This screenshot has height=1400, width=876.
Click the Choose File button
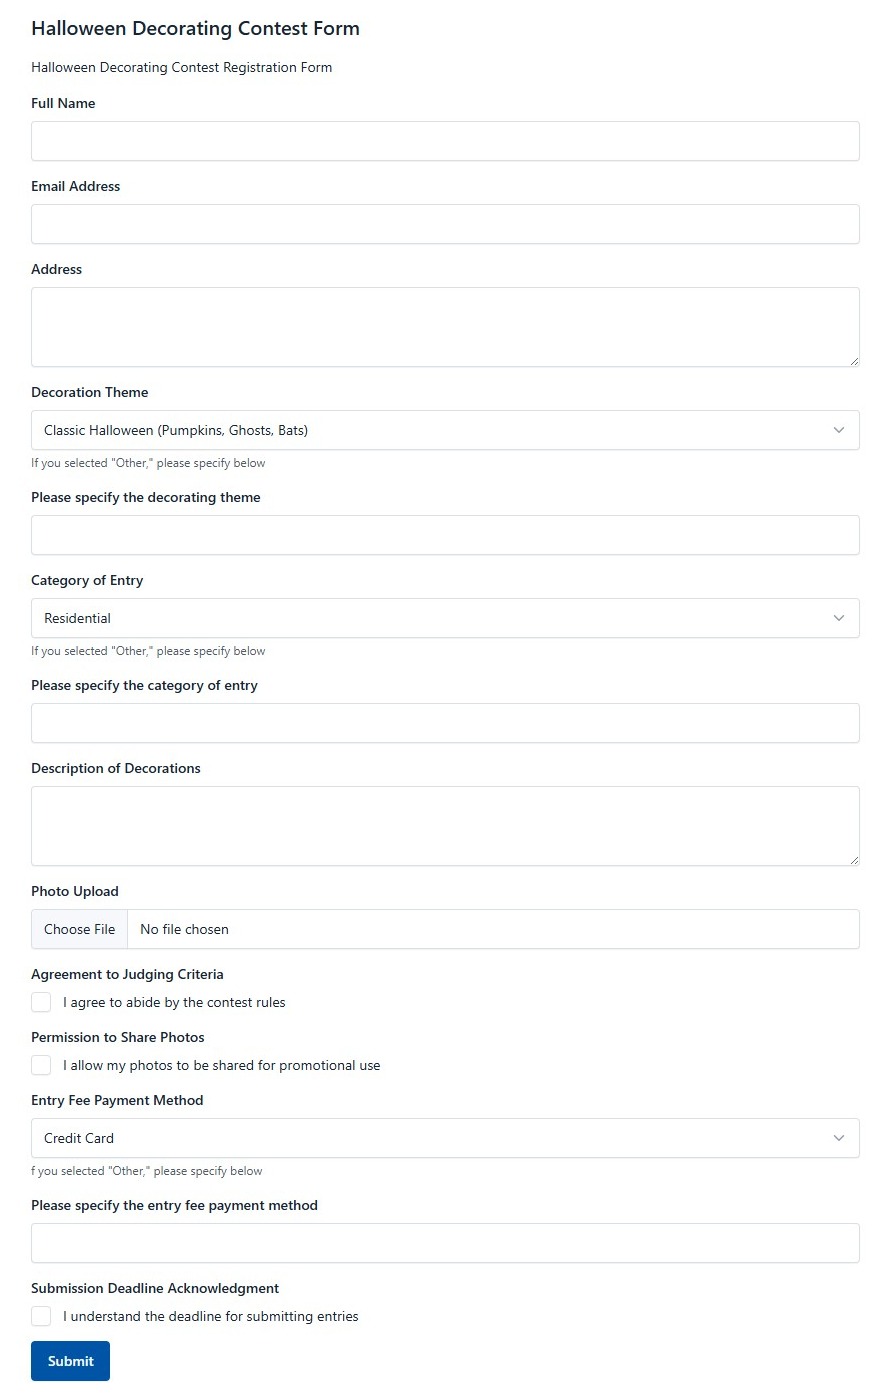(80, 929)
